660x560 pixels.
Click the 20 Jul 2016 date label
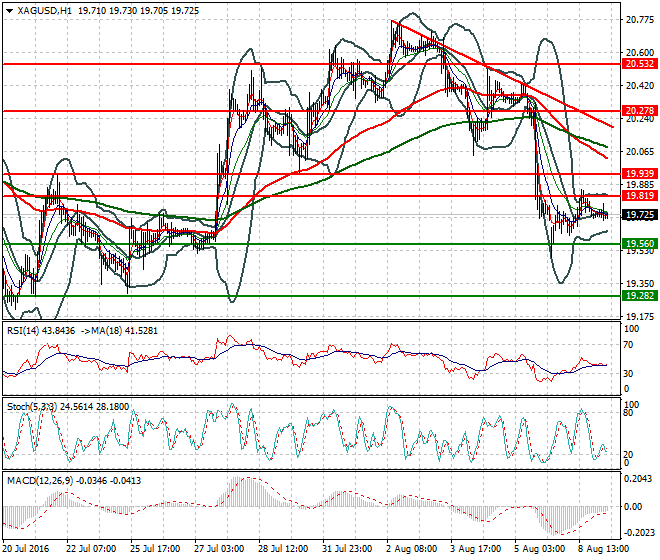pyautogui.click(x=26, y=549)
